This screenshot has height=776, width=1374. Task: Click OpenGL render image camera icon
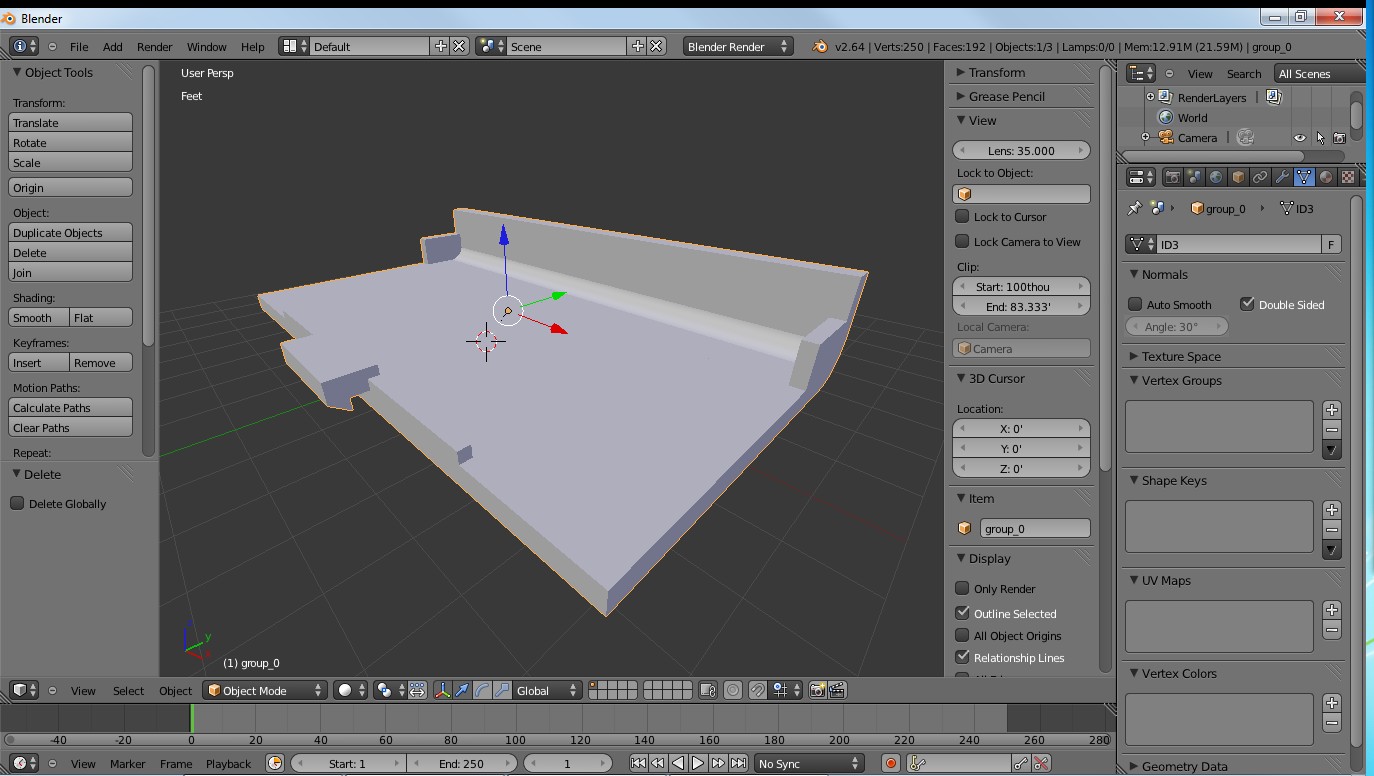(818, 690)
